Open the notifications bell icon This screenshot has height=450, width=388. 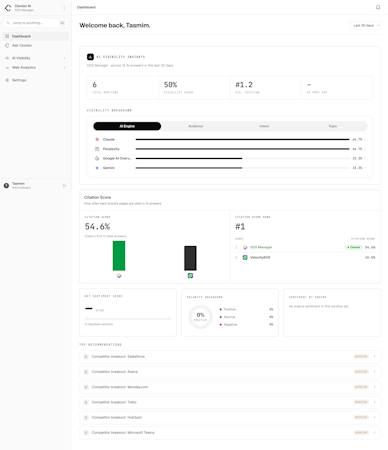378,7
